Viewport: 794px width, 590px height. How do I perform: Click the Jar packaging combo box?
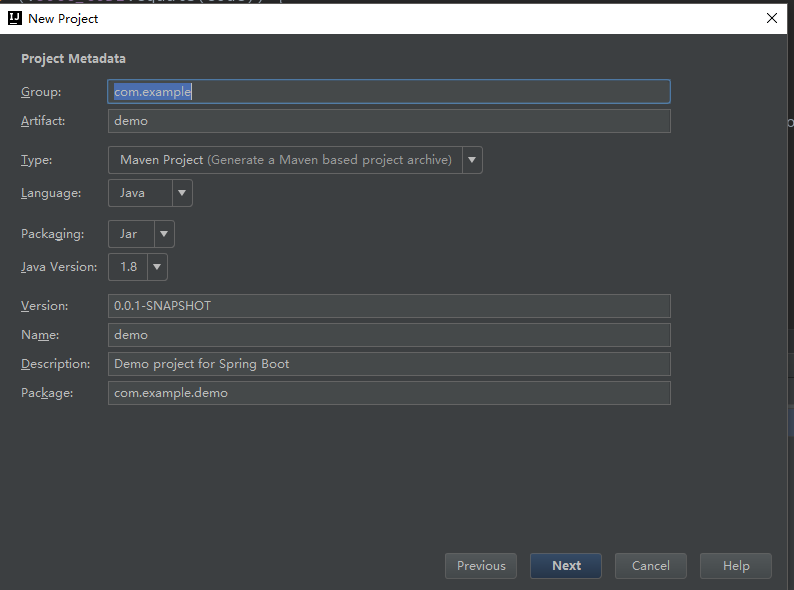pos(130,234)
